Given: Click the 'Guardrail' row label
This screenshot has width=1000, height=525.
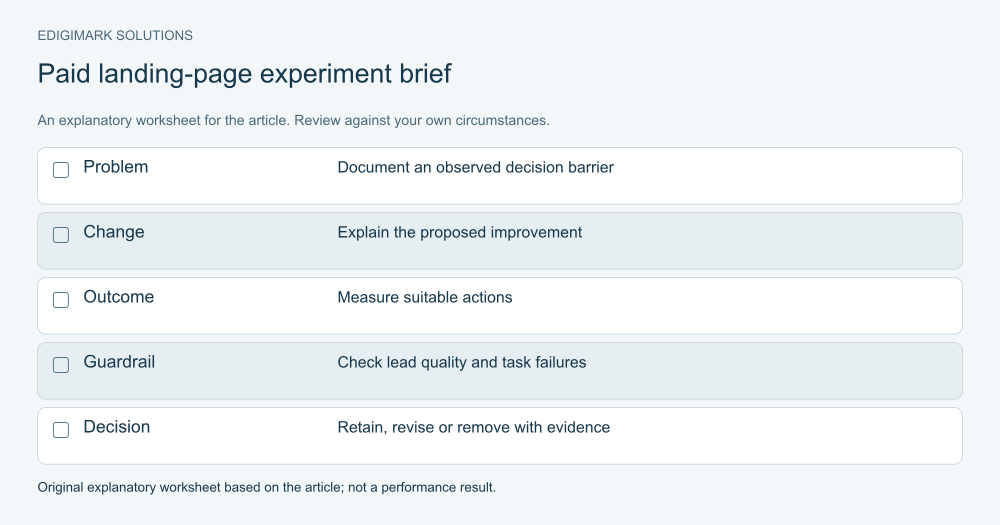Looking at the screenshot, I should (119, 362).
